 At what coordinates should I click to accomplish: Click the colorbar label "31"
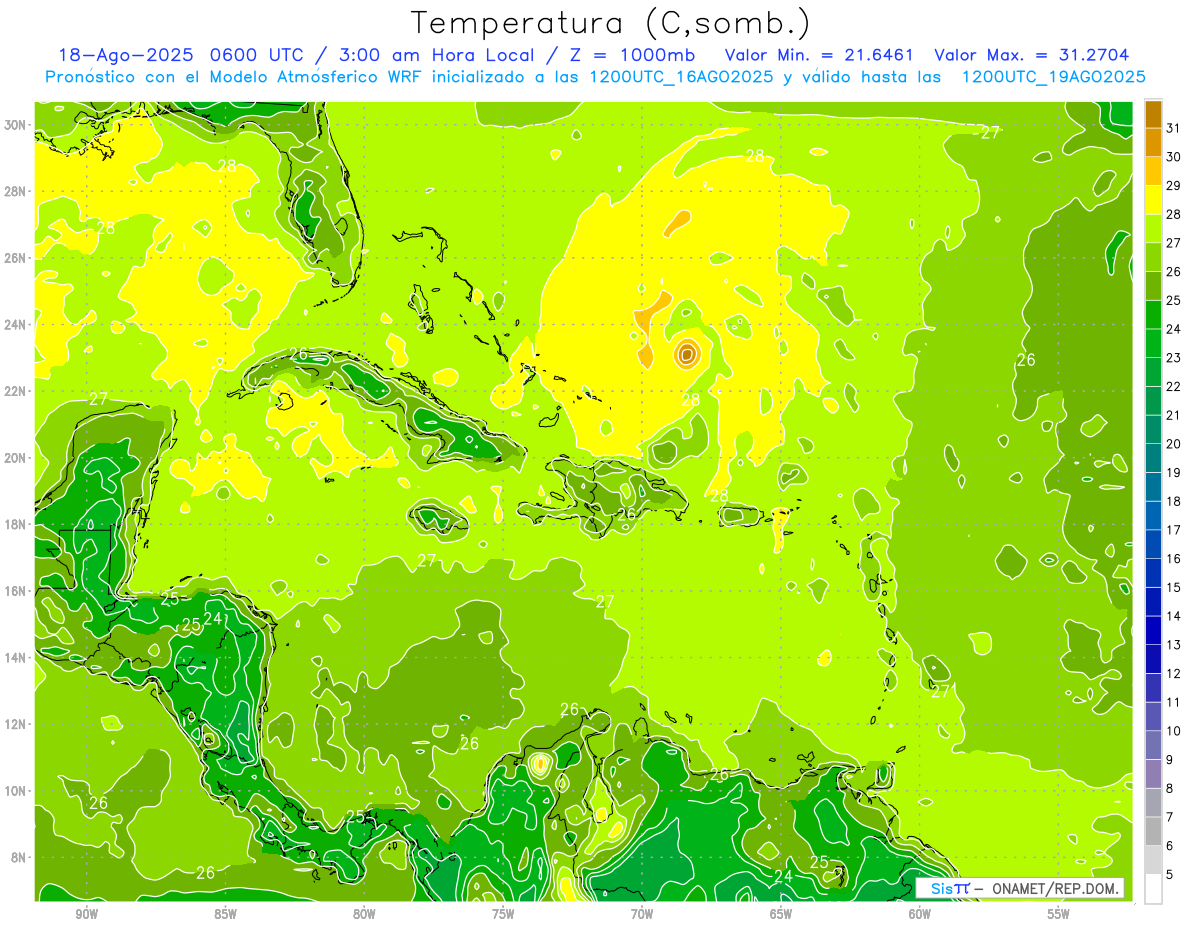pos(1174,128)
